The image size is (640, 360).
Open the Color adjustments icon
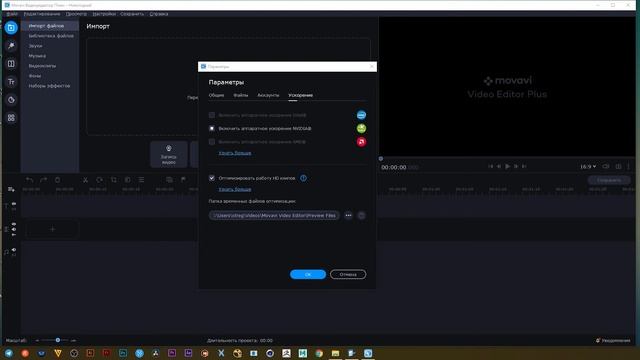click(x=127, y=180)
